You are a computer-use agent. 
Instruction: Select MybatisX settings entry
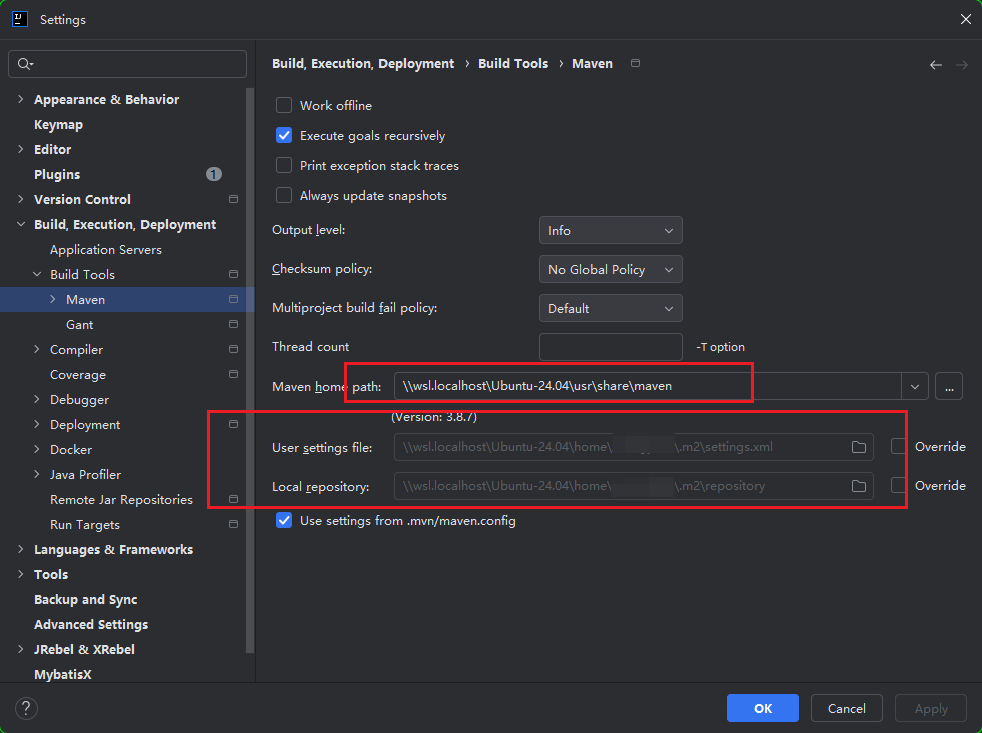(x=63, y=675)
